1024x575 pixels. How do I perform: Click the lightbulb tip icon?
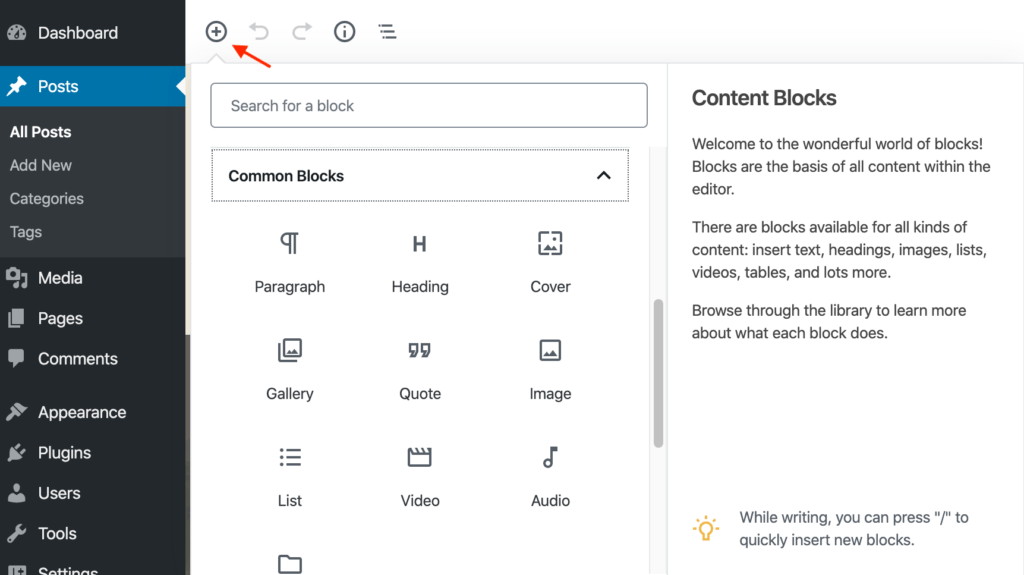click(x=706, y=528)
